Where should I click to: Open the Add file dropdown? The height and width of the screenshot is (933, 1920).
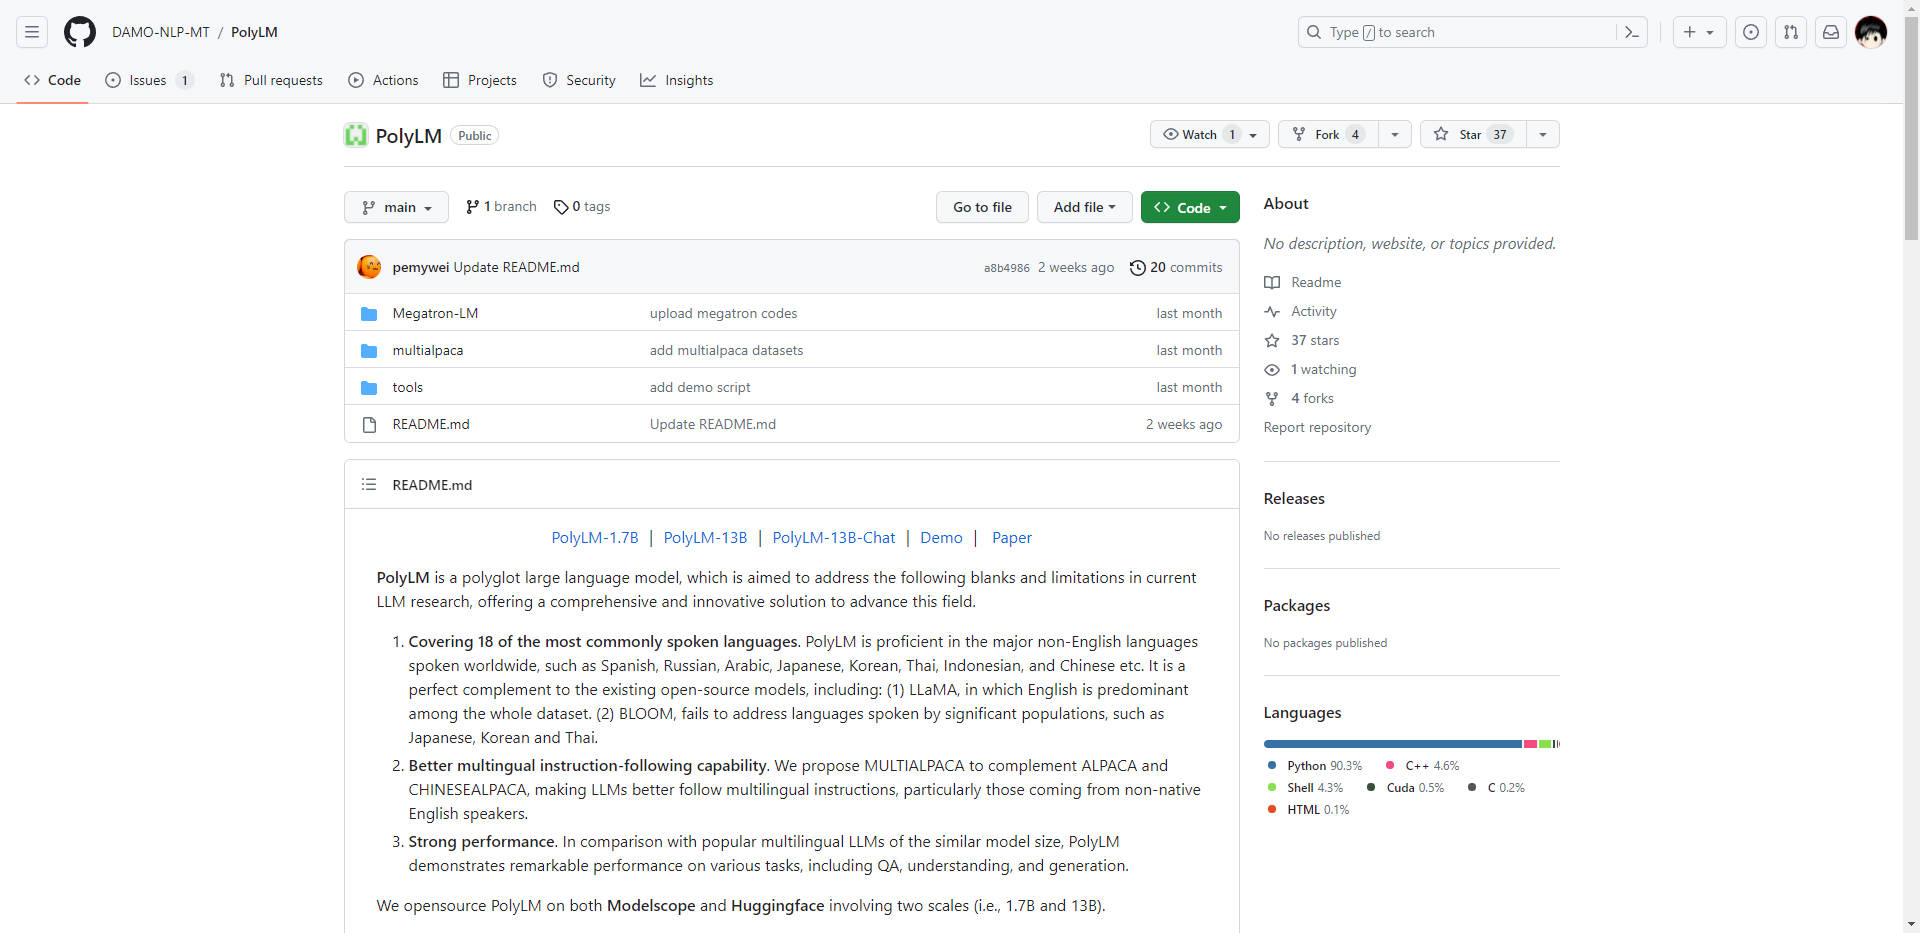point(1084,207)
